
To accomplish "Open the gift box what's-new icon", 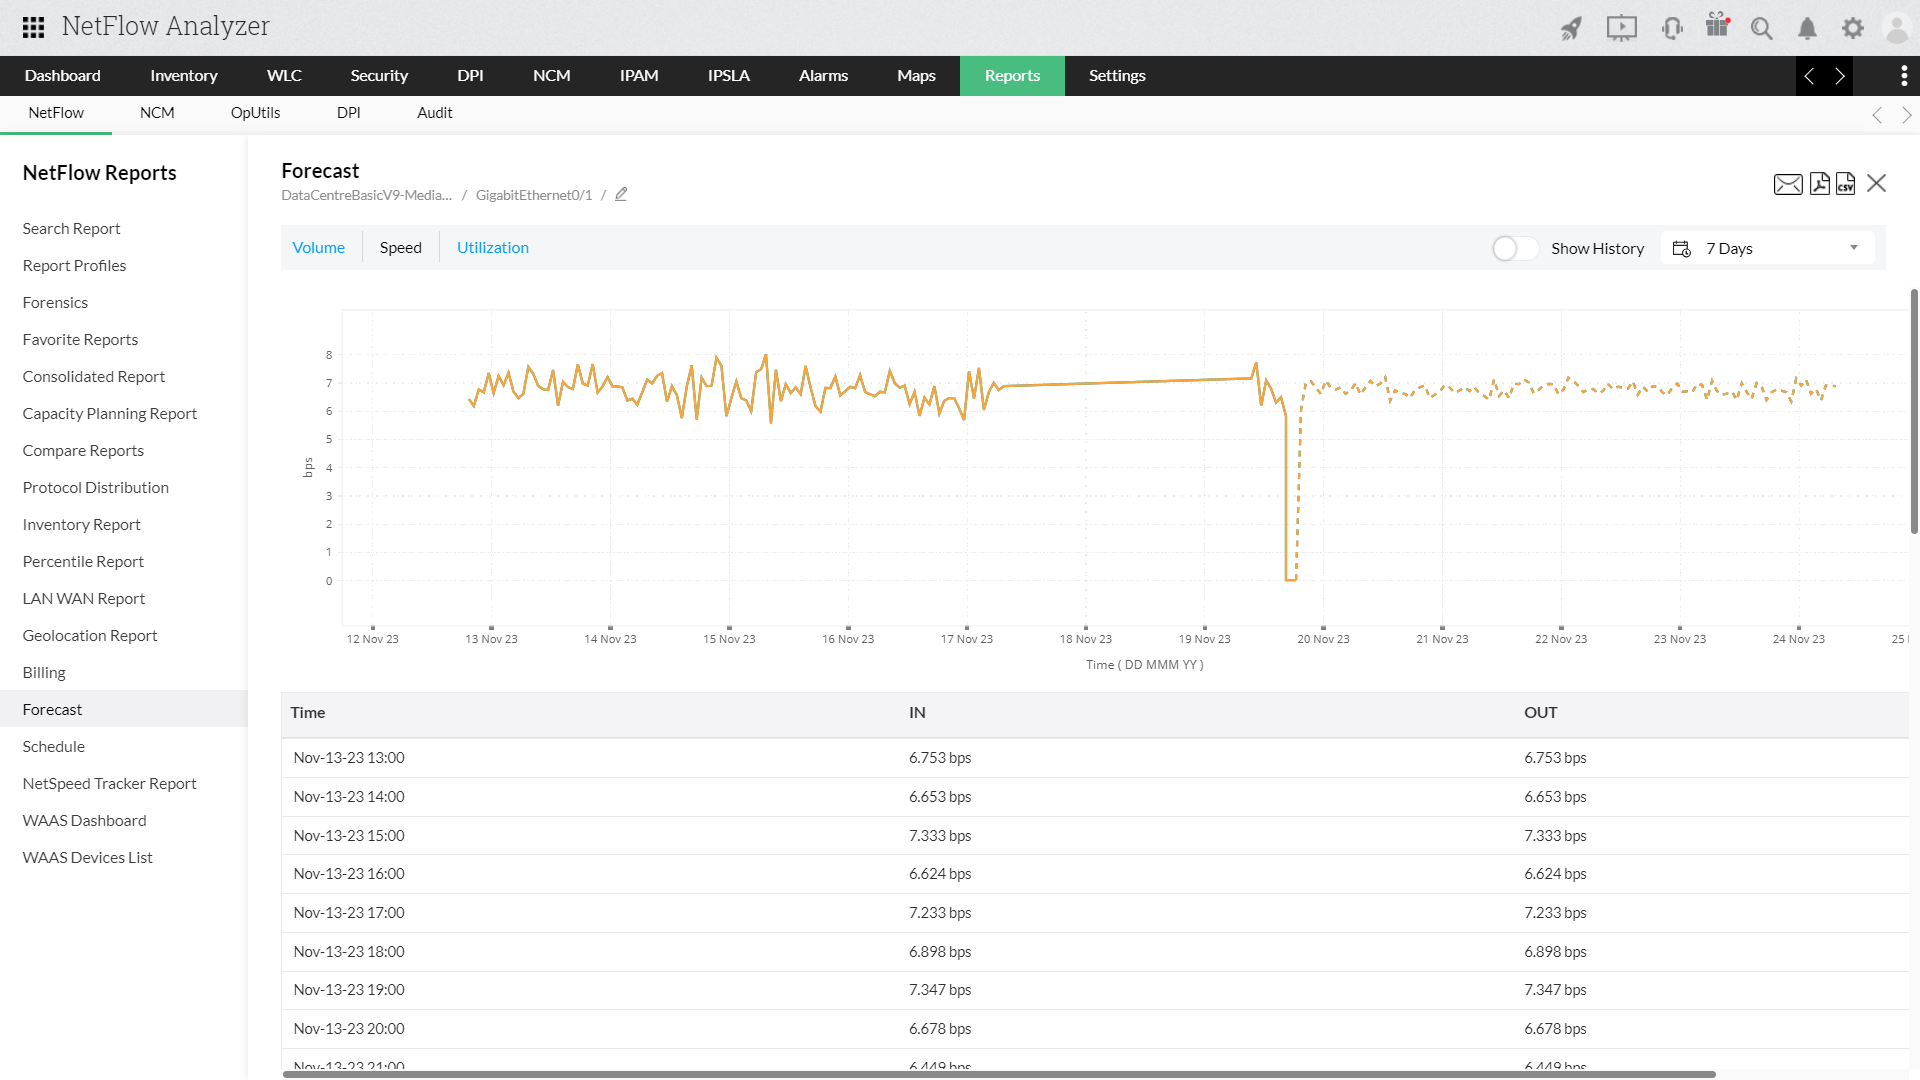I will [1717, 26].
